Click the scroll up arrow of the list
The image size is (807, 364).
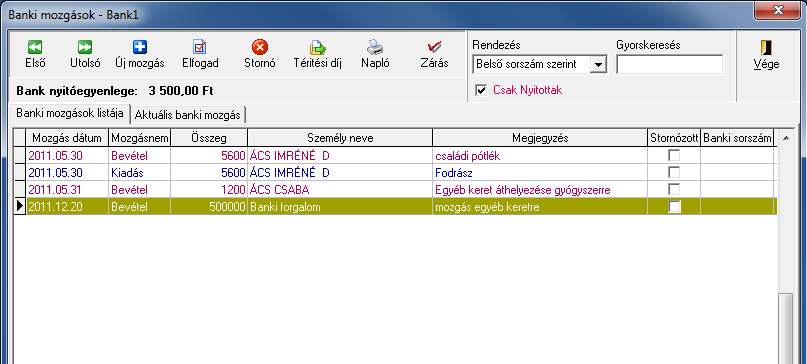(785, 137)
